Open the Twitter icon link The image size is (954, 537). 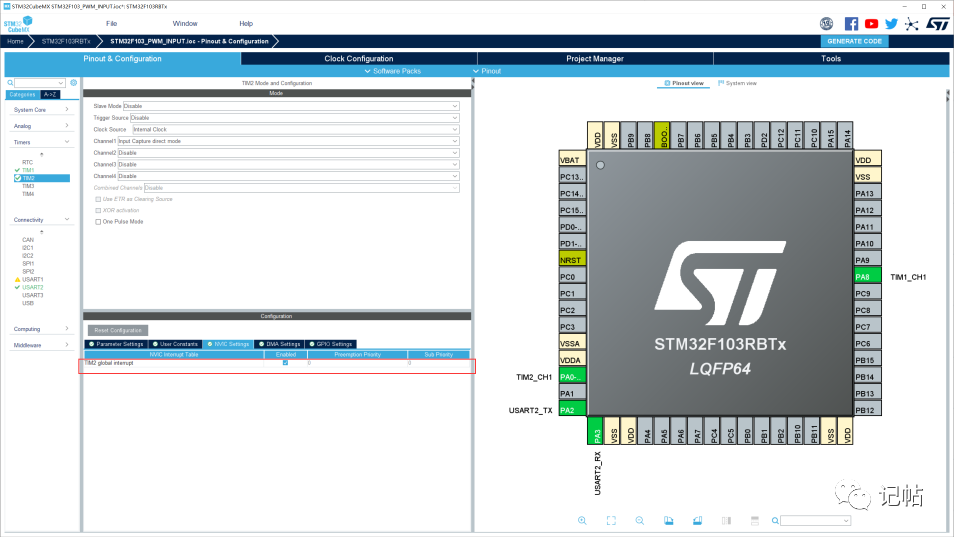tap(891, 24)
